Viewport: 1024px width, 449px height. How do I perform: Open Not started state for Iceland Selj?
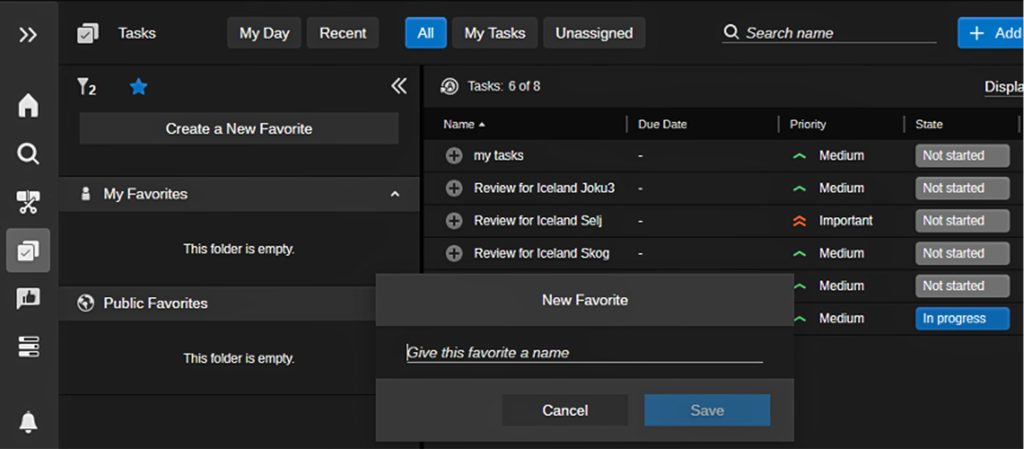(x=962, y=221)
